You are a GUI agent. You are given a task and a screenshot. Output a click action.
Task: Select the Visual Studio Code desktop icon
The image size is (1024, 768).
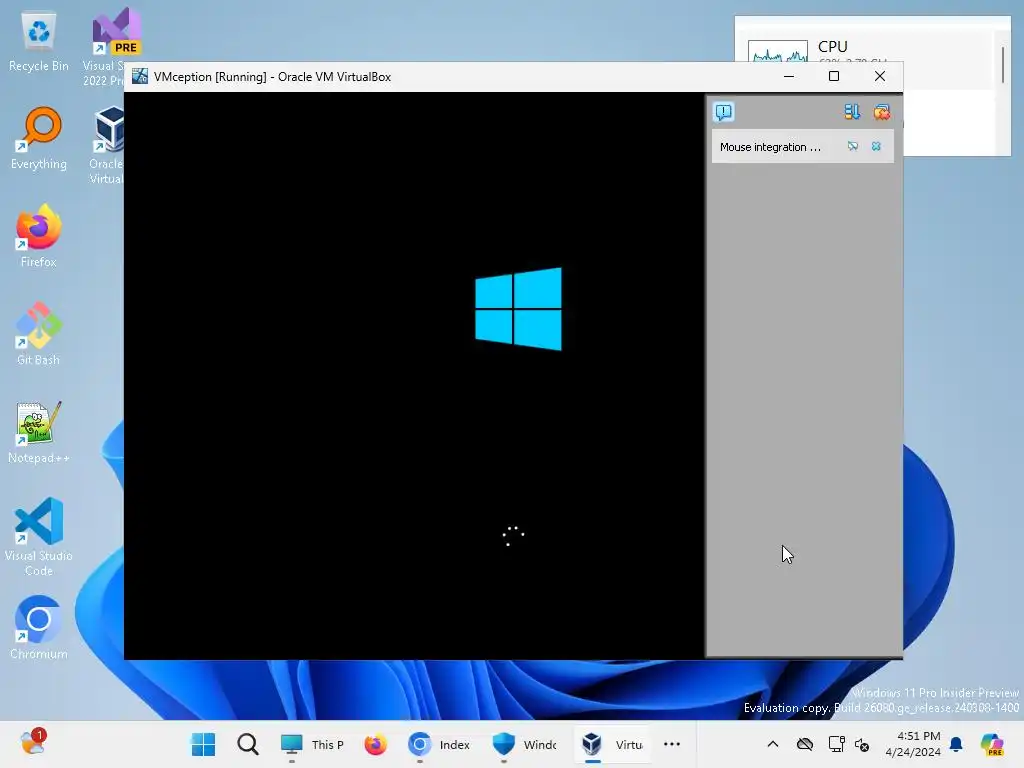(39, 537)
